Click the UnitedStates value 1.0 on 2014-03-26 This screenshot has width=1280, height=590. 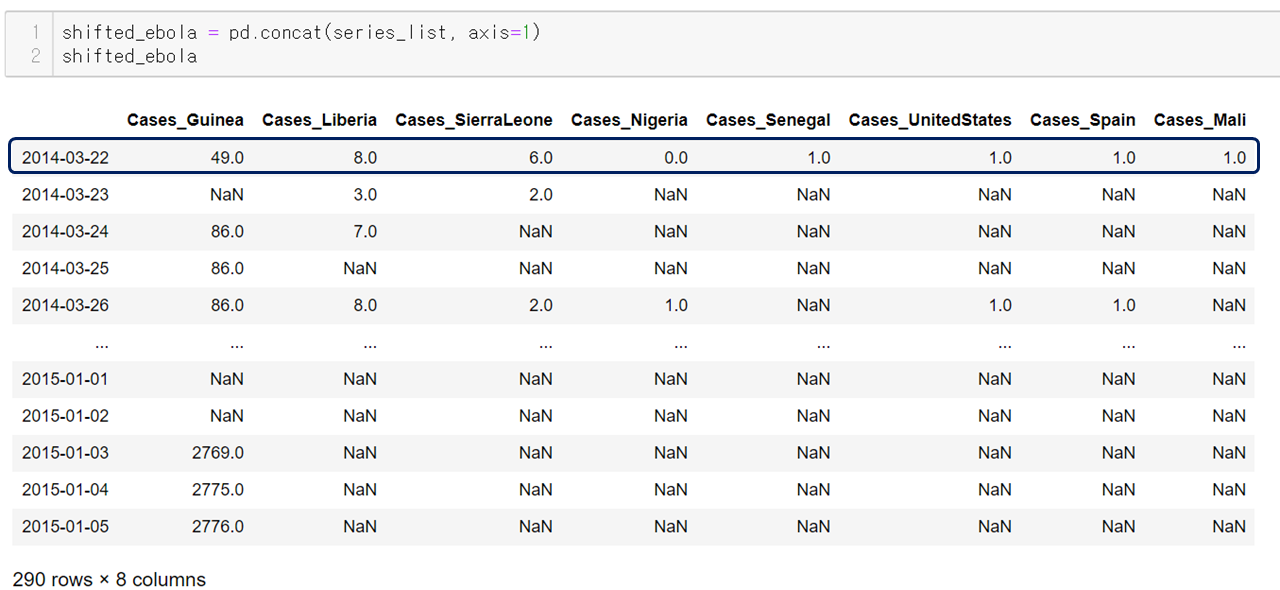pyautogui.click(x=999, y=305)
